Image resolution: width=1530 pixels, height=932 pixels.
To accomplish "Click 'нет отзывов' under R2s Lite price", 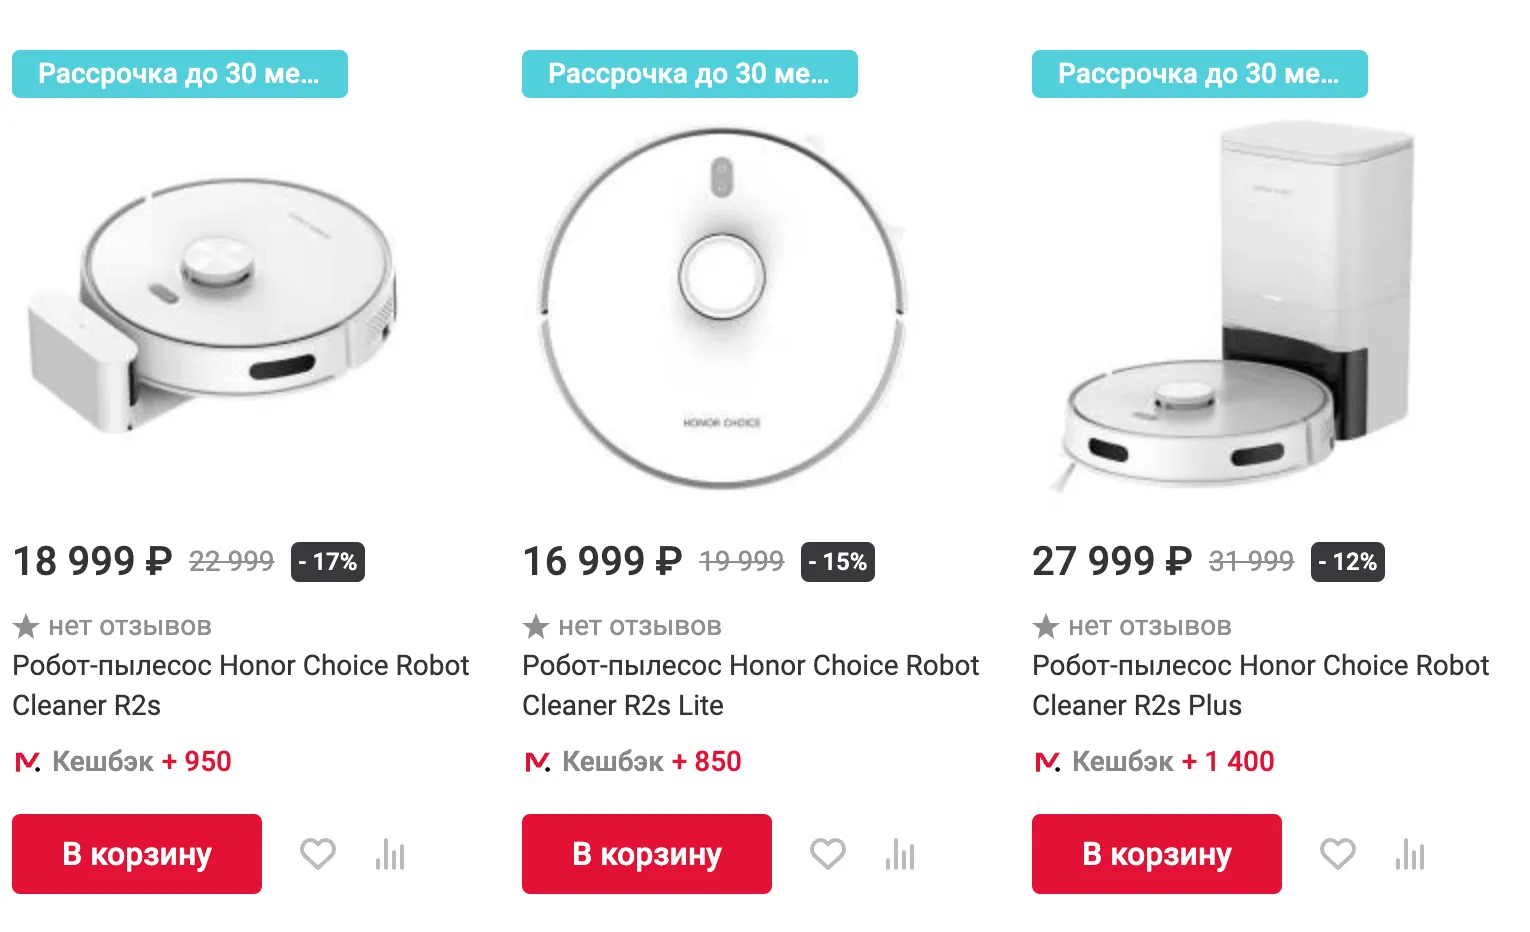I will (639, 627).
